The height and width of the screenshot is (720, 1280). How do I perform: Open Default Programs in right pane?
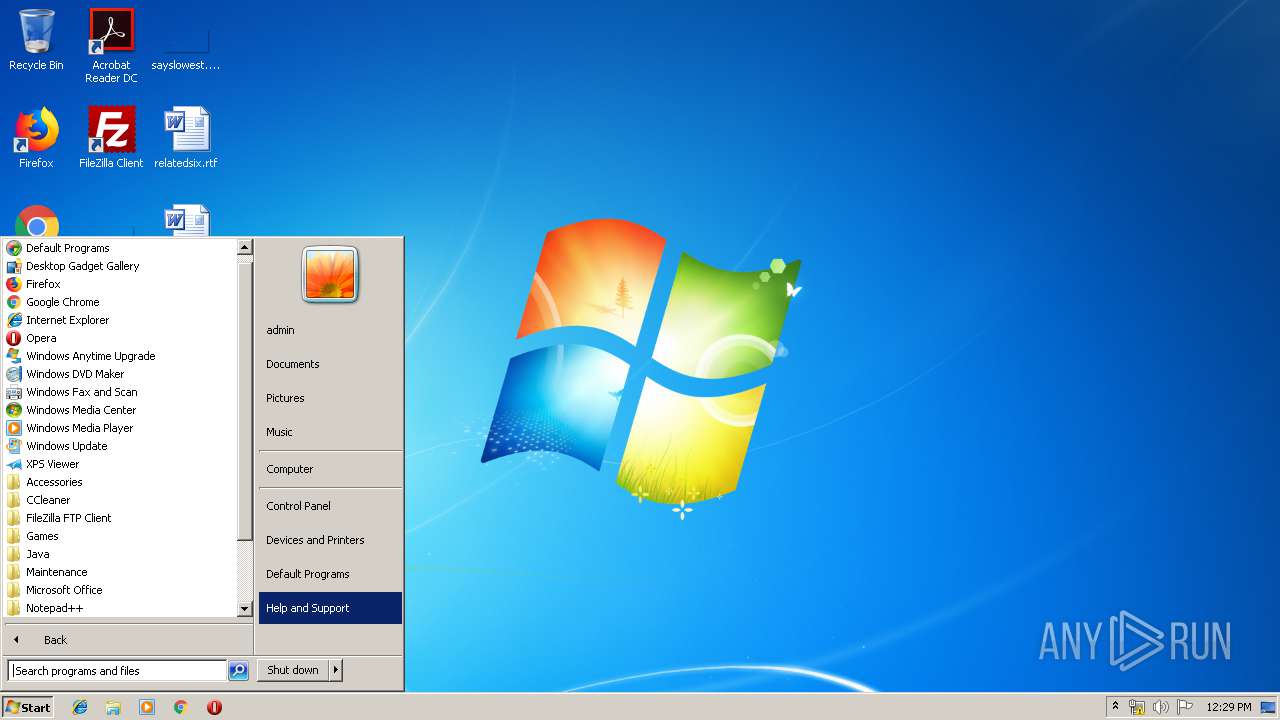click(330, 574)
